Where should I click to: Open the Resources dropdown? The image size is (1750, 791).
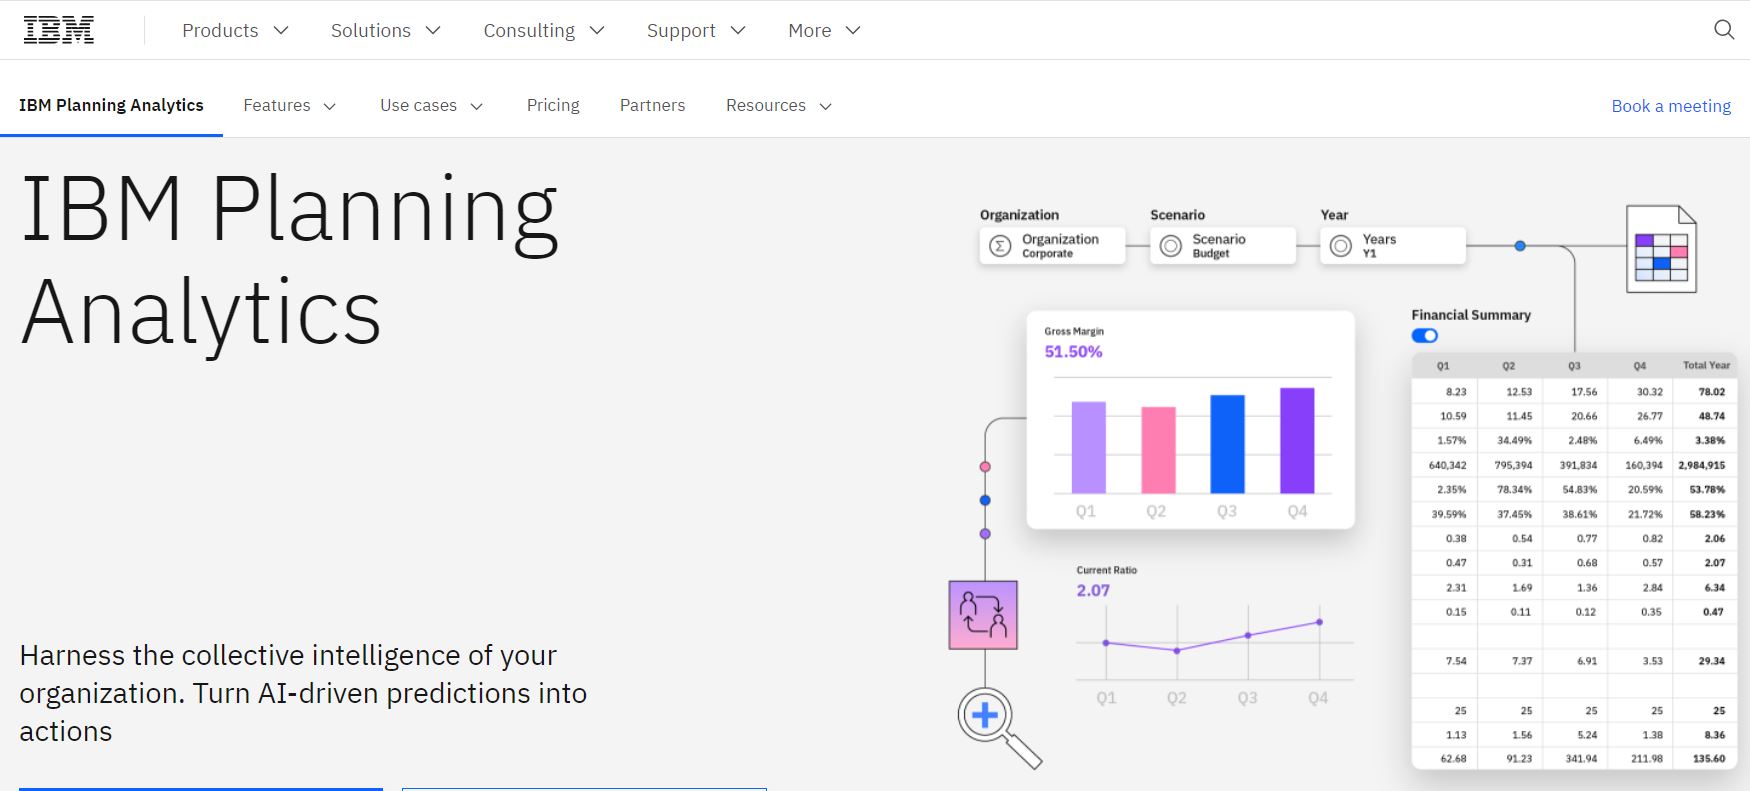coord(778,106)
